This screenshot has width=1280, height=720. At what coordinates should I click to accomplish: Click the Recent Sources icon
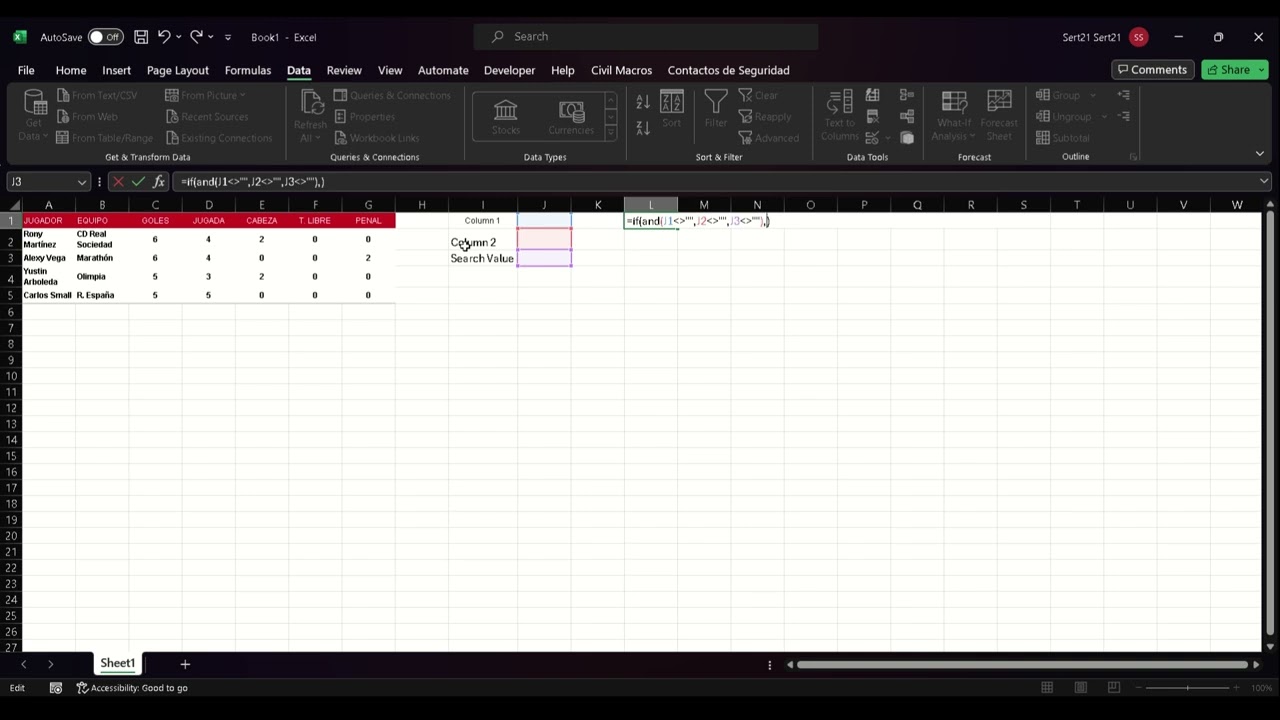[172, 116]
